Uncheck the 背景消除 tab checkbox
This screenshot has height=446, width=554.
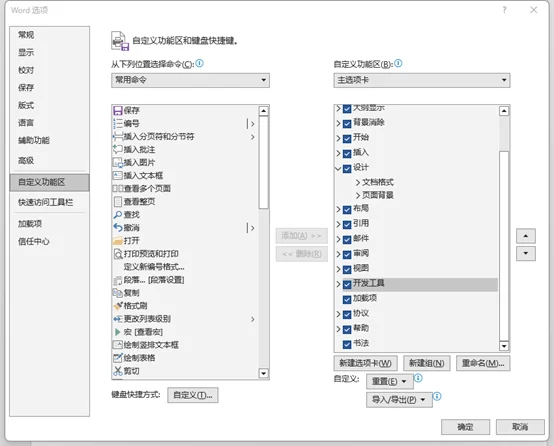347,124
